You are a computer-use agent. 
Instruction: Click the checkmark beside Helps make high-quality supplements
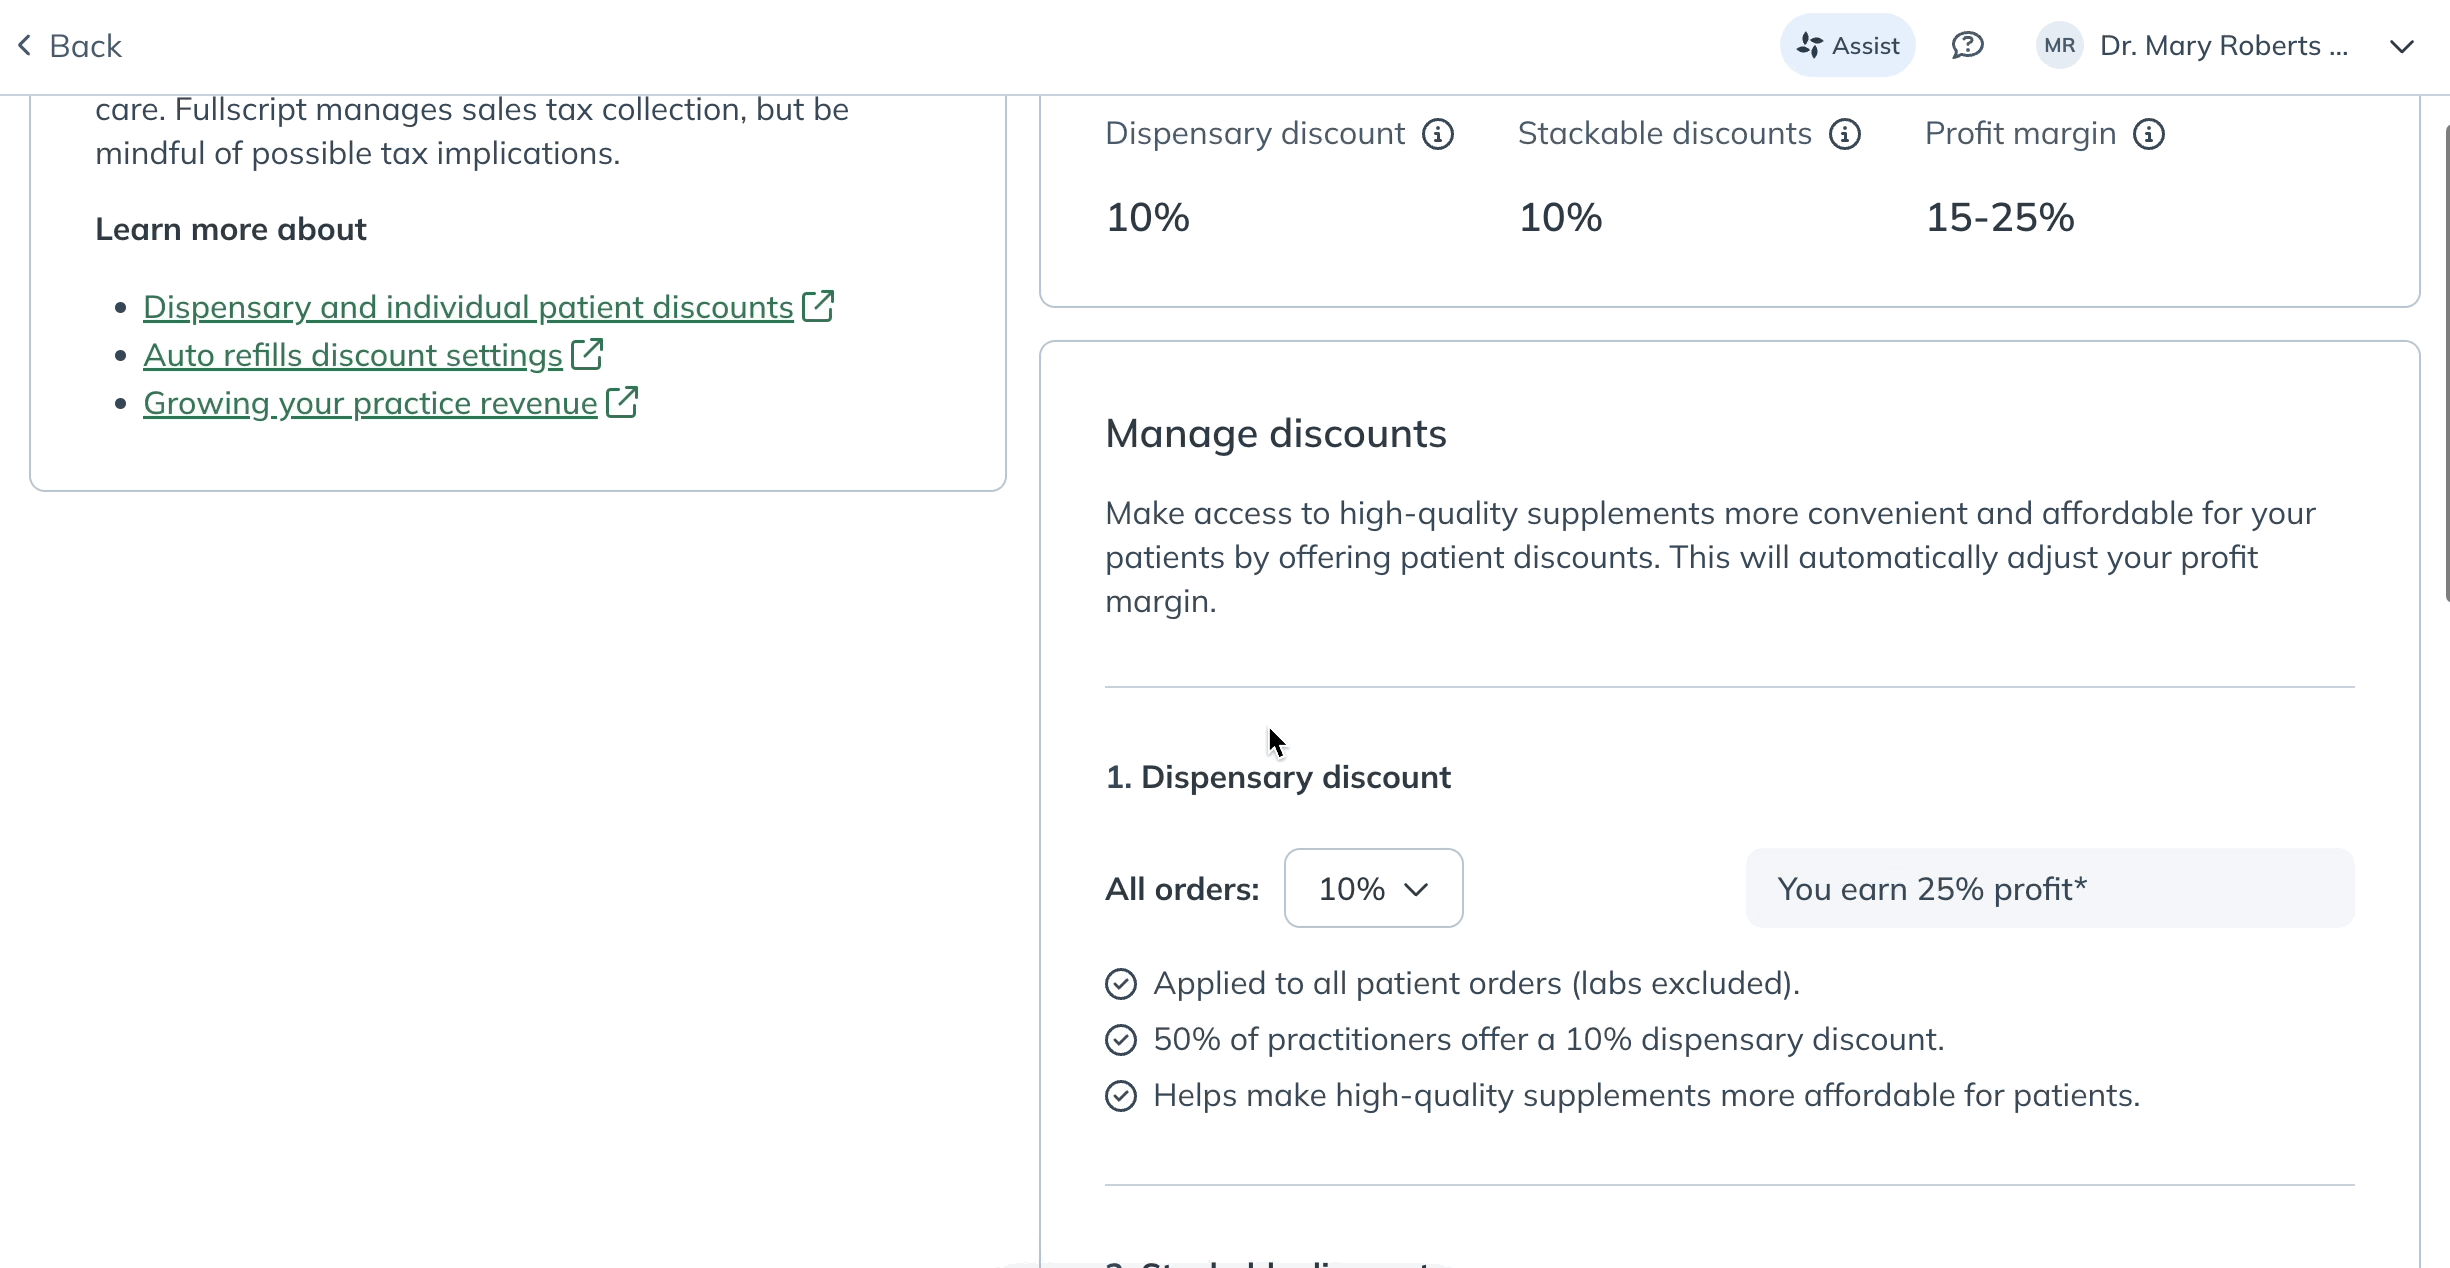[1121, 1096]
